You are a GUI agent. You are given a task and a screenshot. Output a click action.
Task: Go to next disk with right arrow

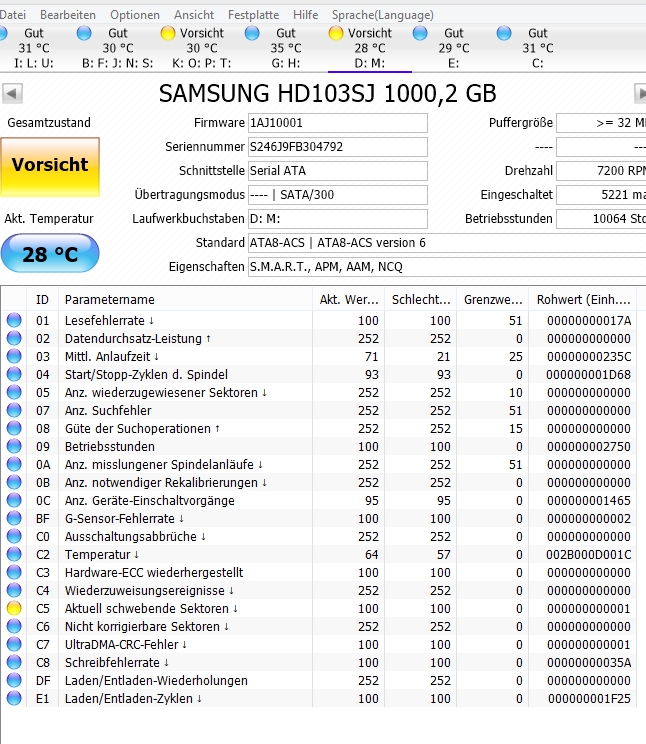tap(640, 93)
